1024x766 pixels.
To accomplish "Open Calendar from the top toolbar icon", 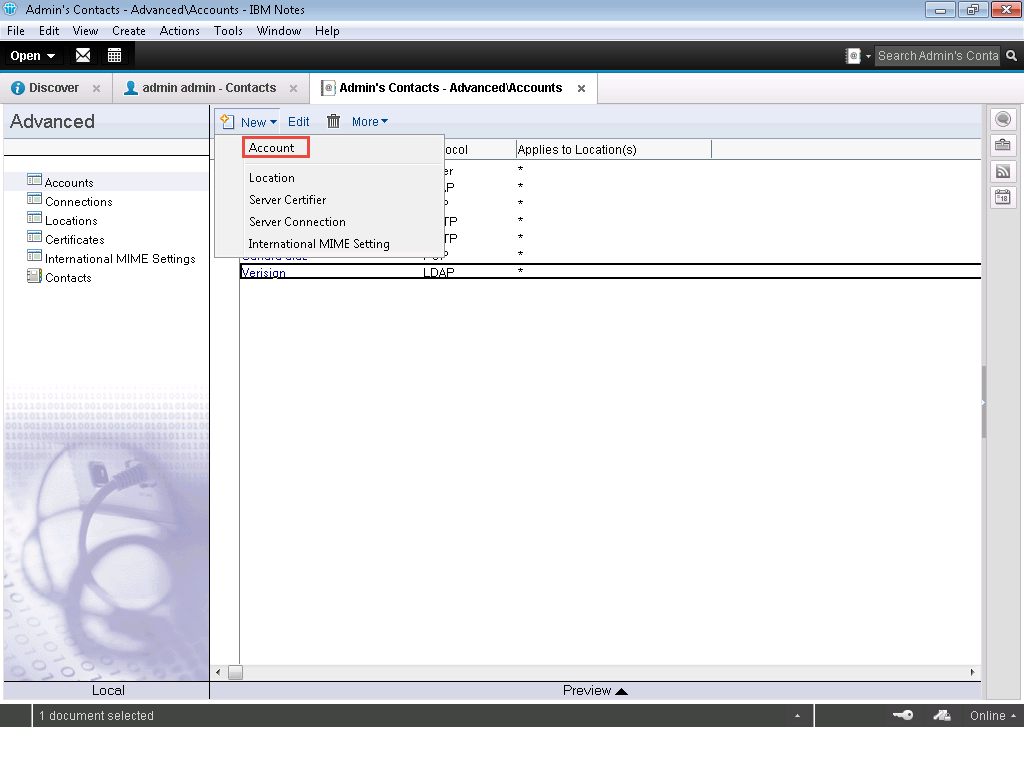I will (x=114, y=56).
